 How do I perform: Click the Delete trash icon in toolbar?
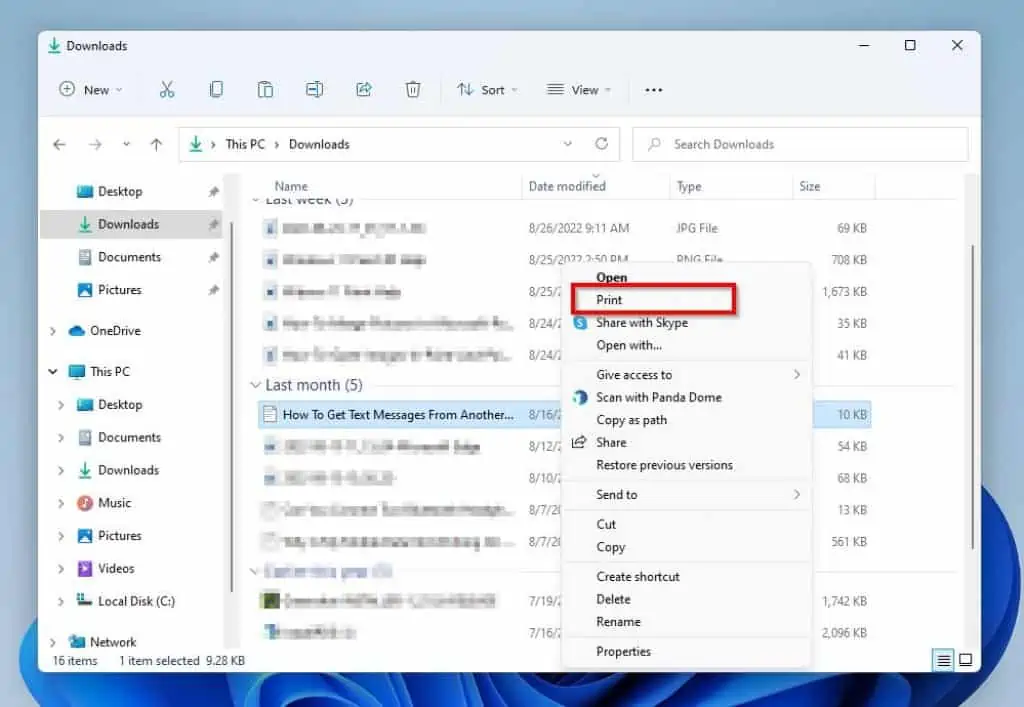[413, 89]
